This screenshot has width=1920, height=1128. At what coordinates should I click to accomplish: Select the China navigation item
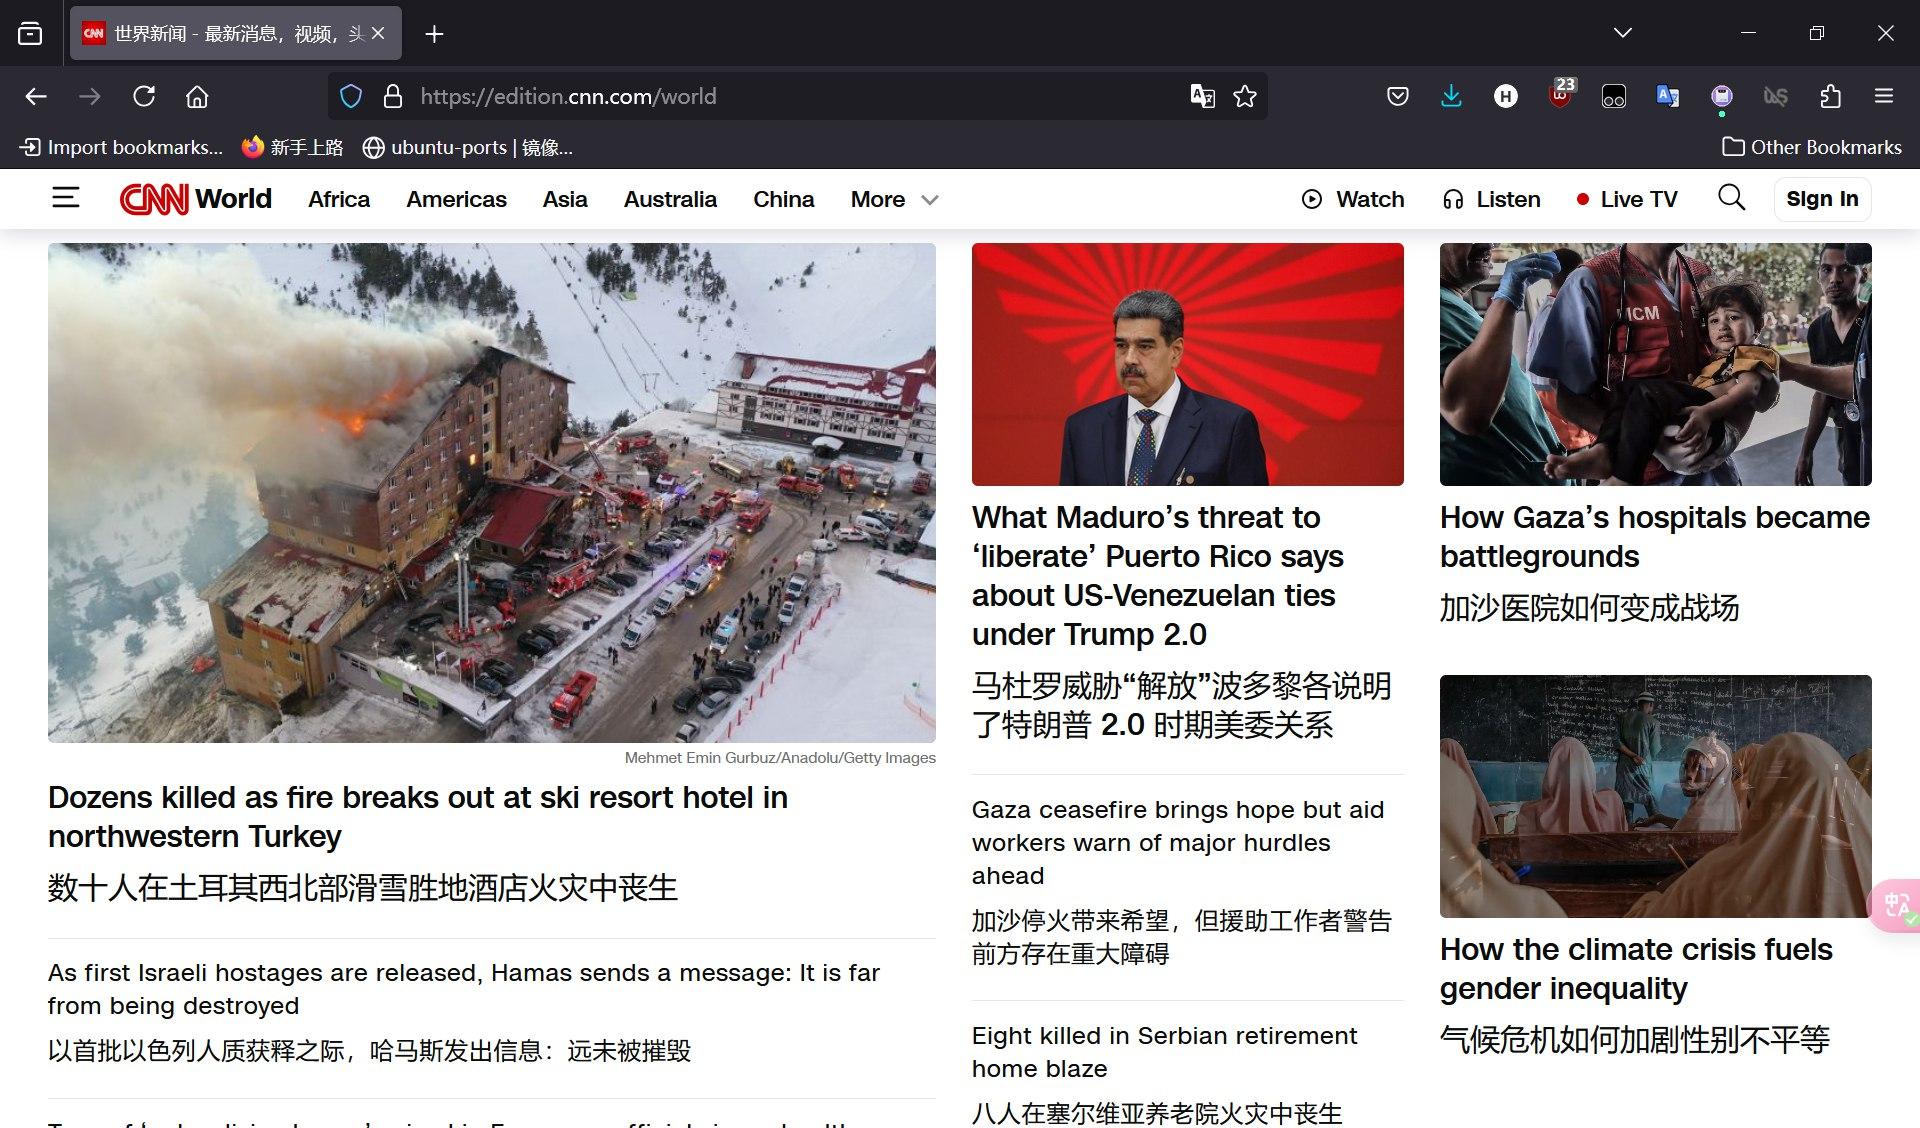(x=783, y=199)
